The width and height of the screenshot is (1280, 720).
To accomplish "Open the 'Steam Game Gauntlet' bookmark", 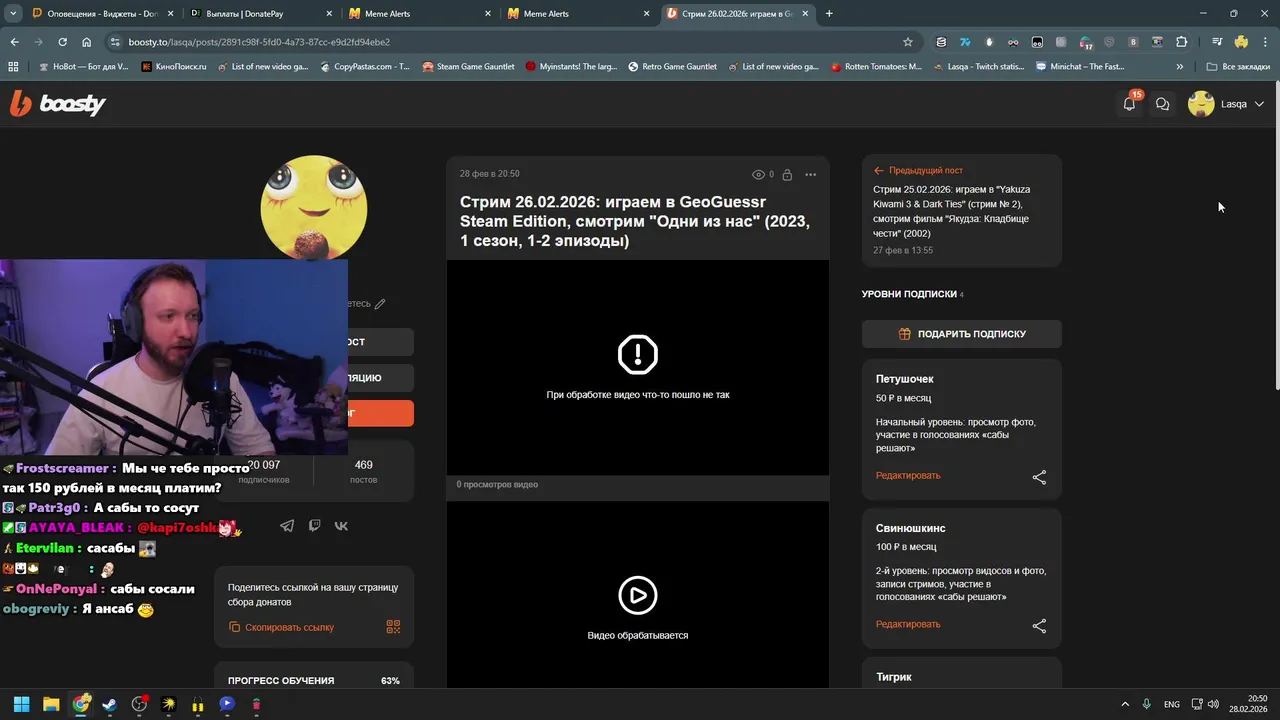I will coord(468,67).
